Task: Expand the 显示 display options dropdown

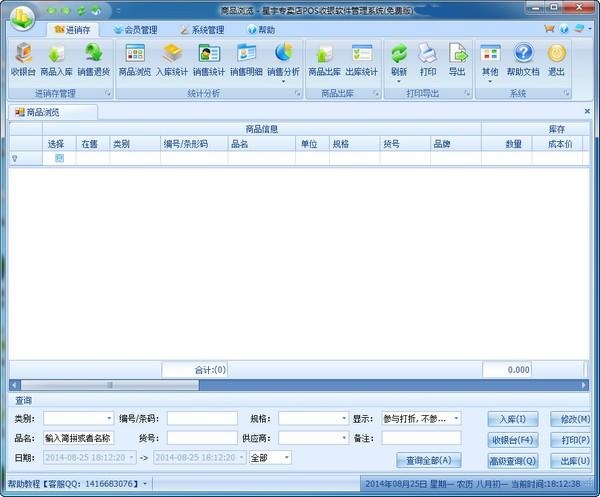Action: click(456, 418)
